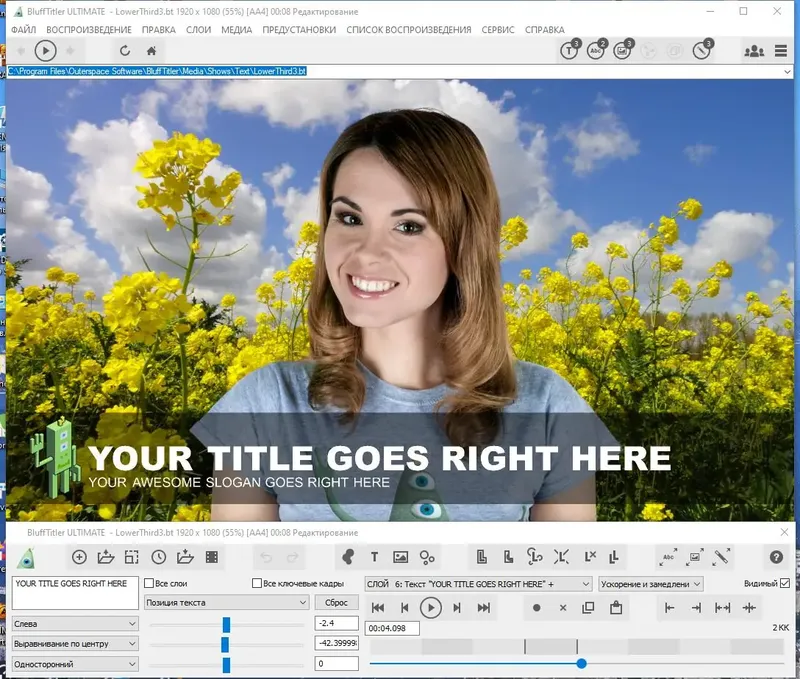Click the clock show duration icon

[159, 557]
